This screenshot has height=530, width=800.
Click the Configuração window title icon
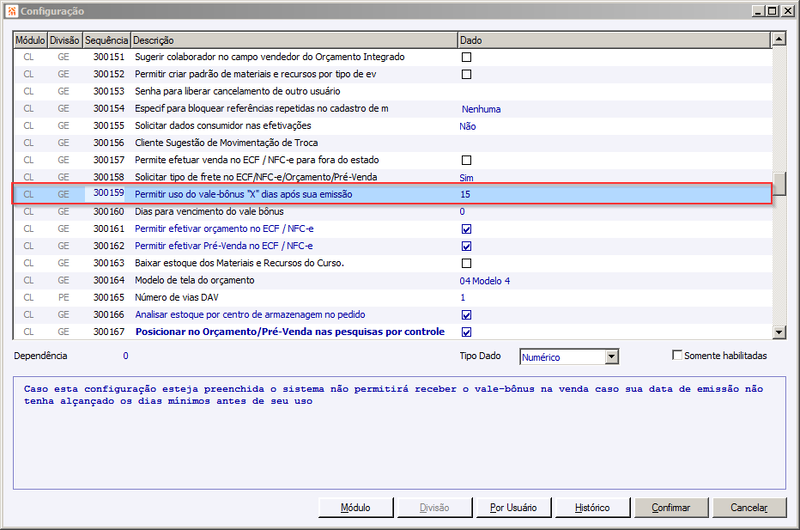click(12, 11)
